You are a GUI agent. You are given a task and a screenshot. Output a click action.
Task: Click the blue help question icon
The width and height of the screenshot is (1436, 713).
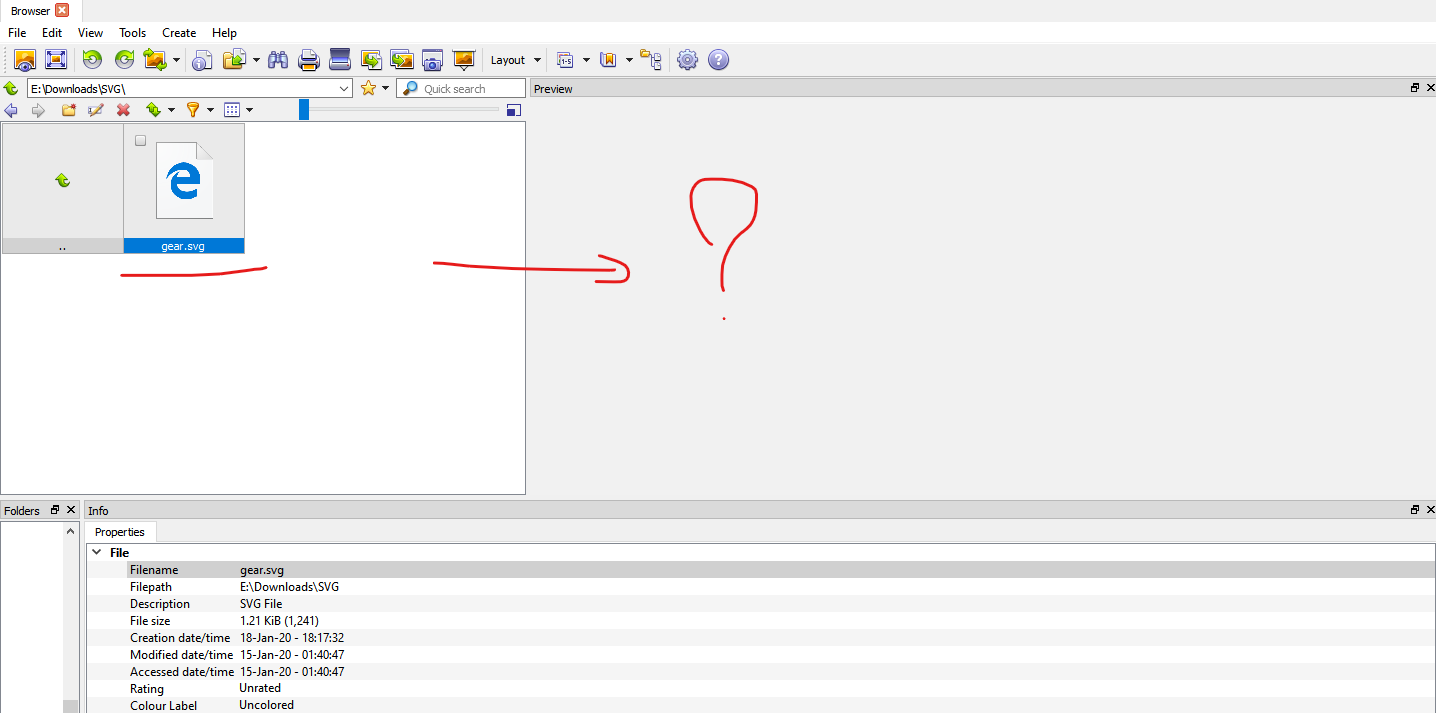click(718, 60)
